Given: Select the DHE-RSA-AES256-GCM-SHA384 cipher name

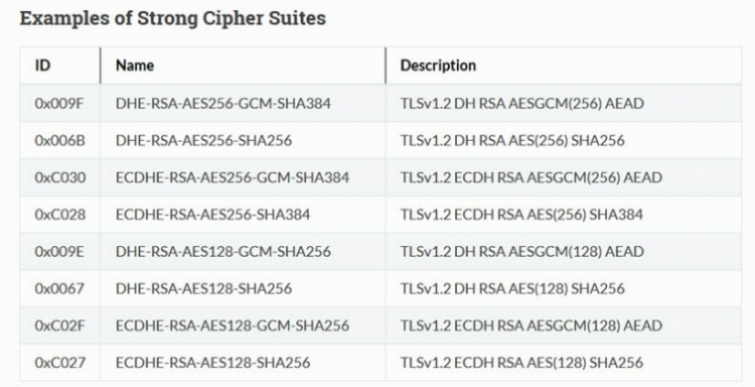Looking at the screenshot, I should (x=223, y=103).
